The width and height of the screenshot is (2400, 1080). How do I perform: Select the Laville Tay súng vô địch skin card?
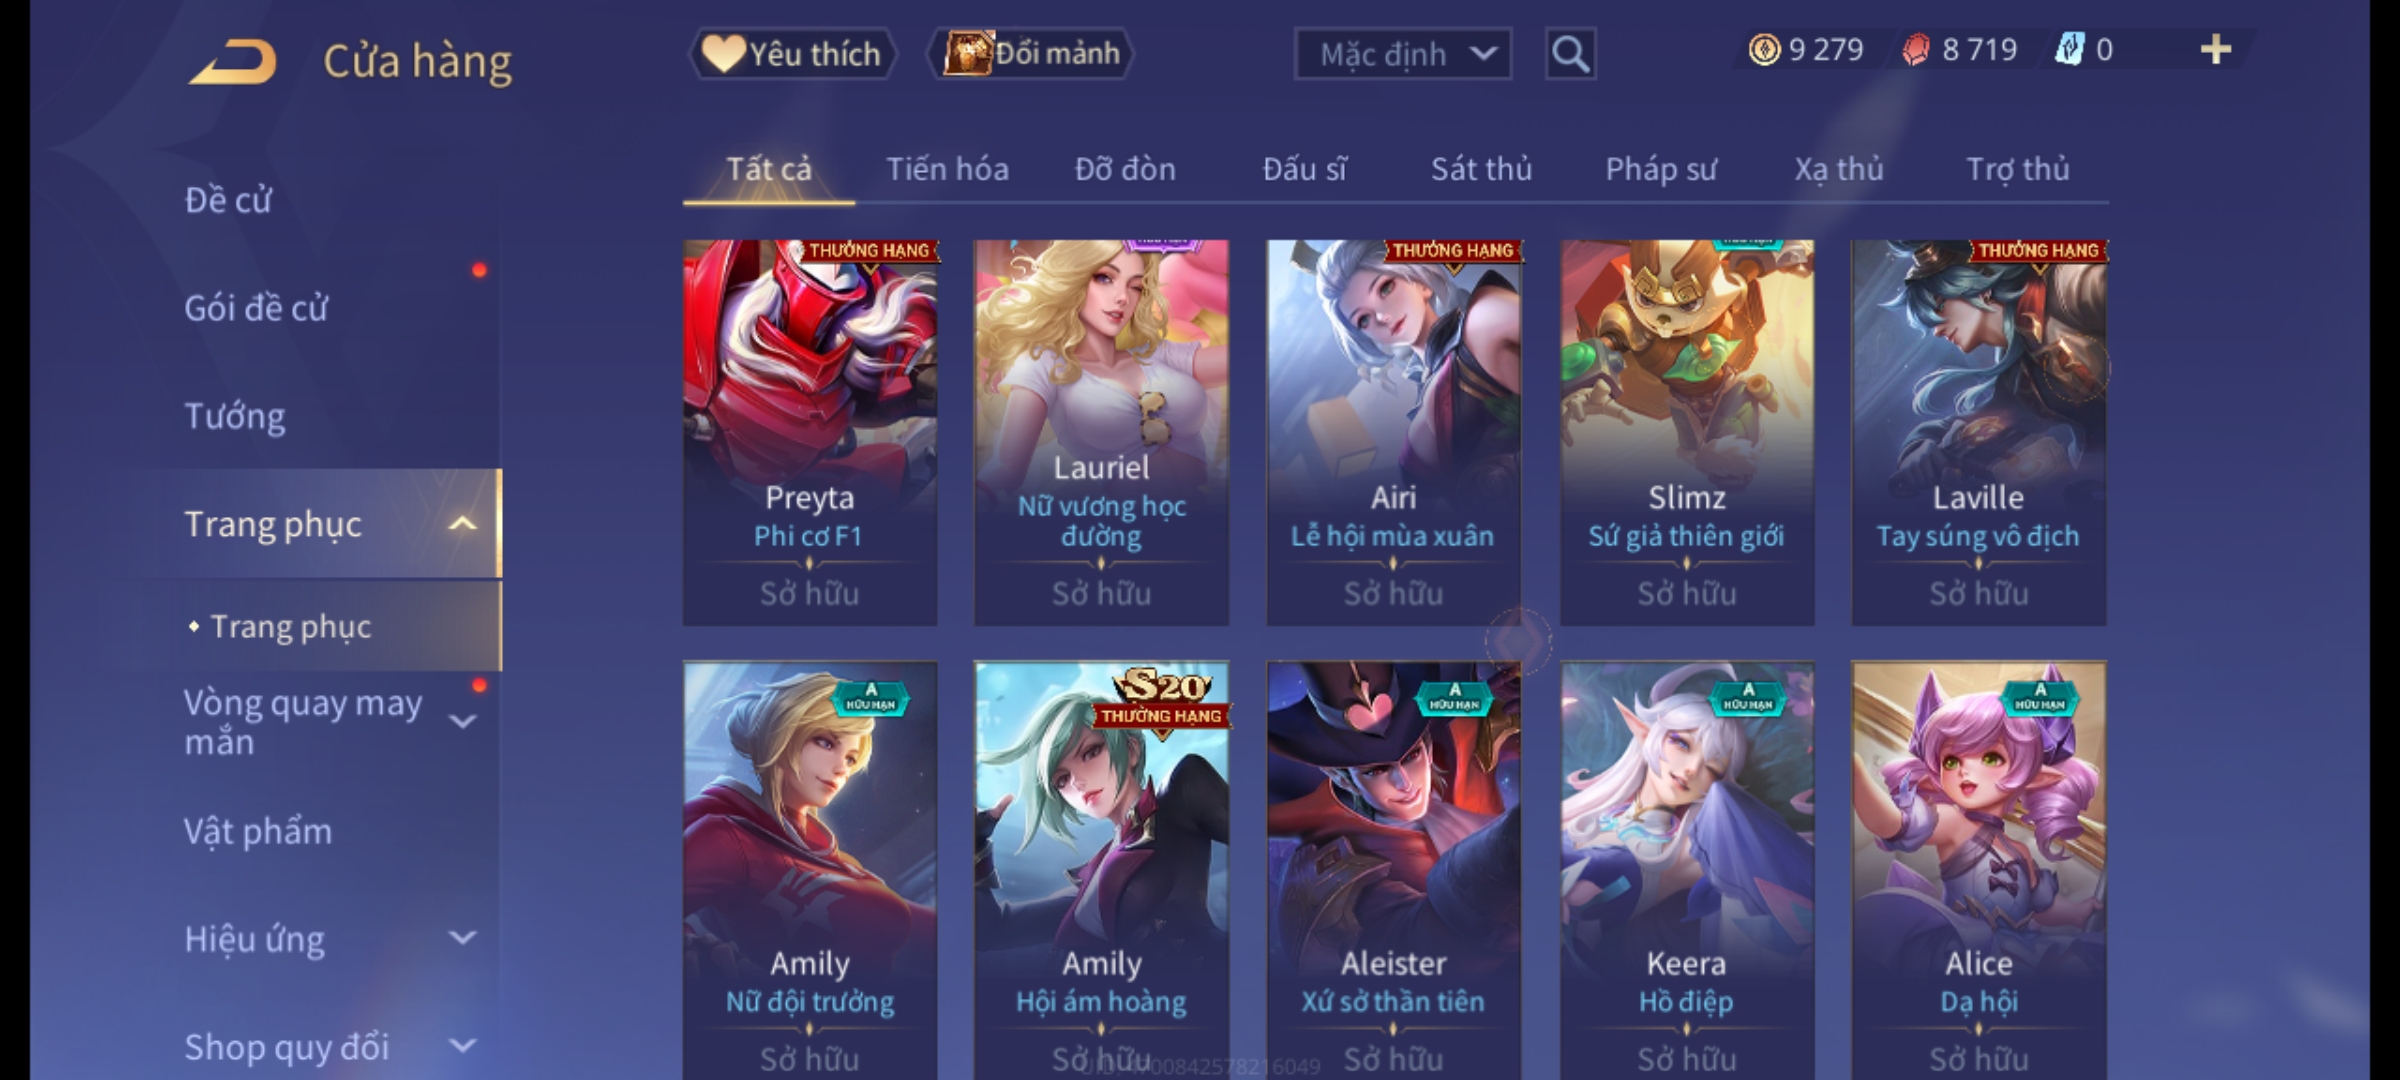[x=1979, y=433]
